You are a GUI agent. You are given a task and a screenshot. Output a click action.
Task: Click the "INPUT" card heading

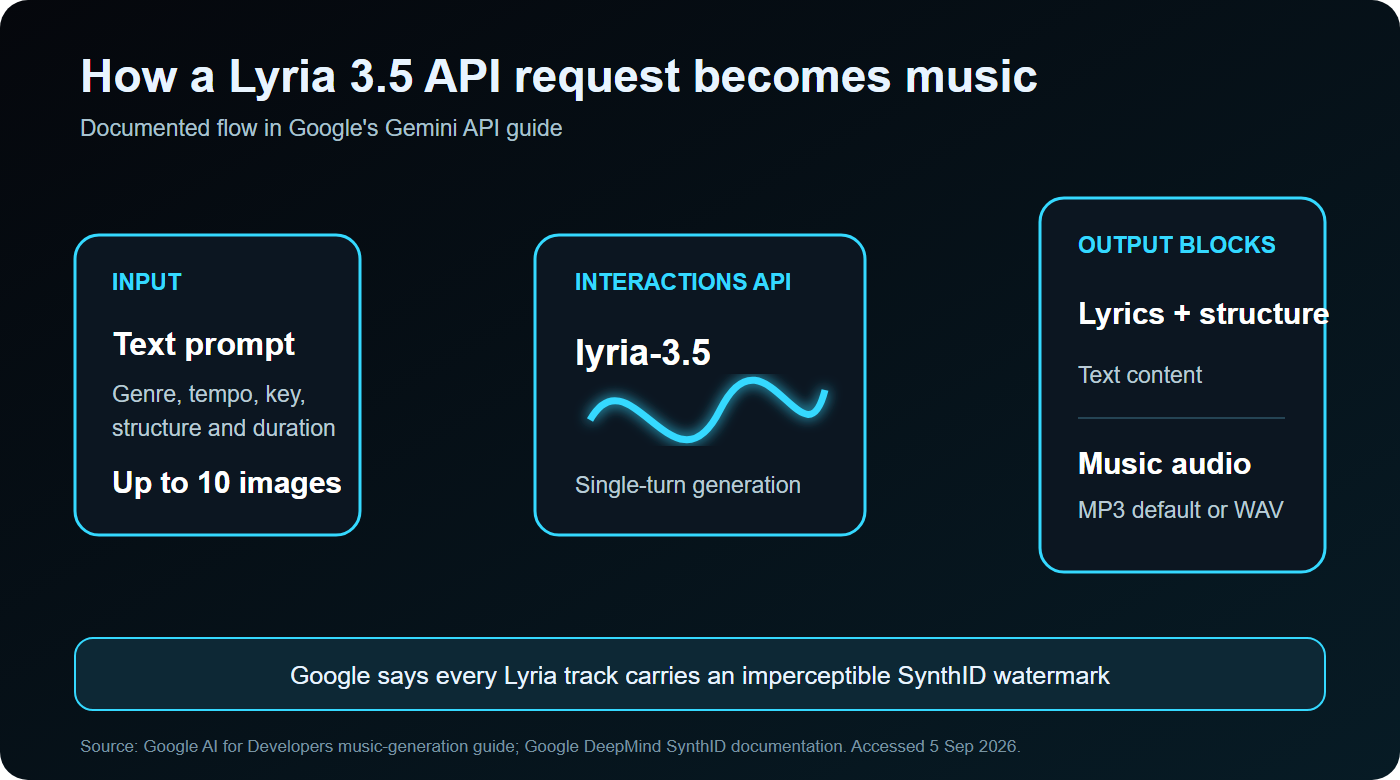coord(147,282)
